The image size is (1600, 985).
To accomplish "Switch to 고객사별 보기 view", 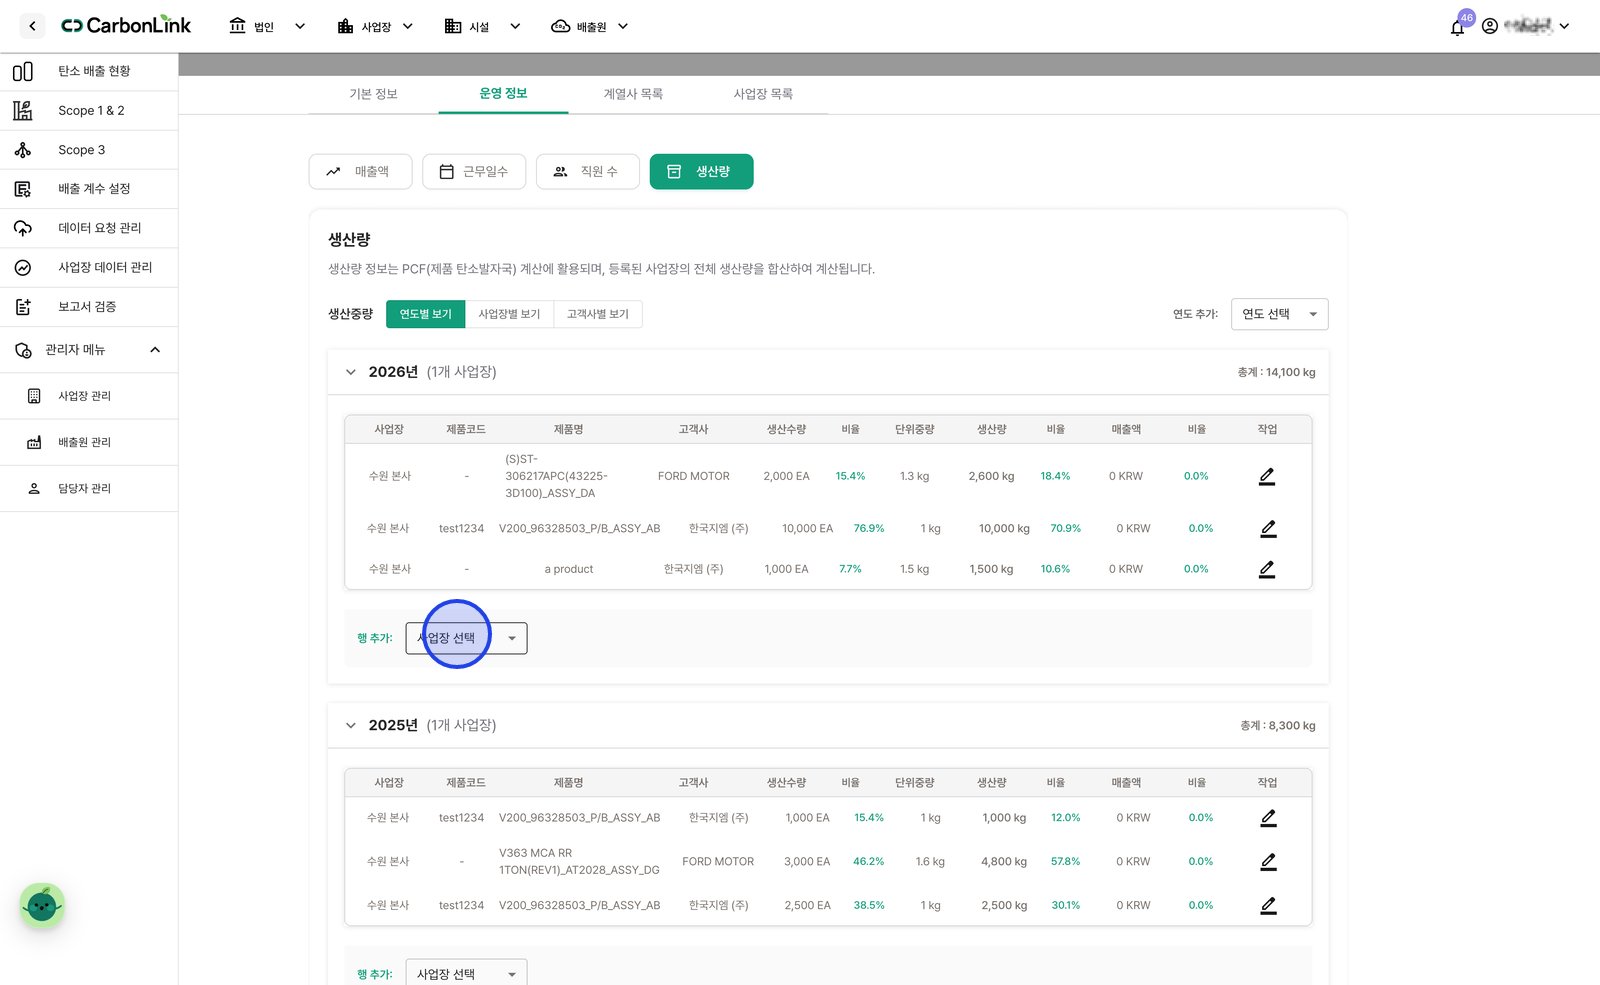I will [x=598, y=314].
